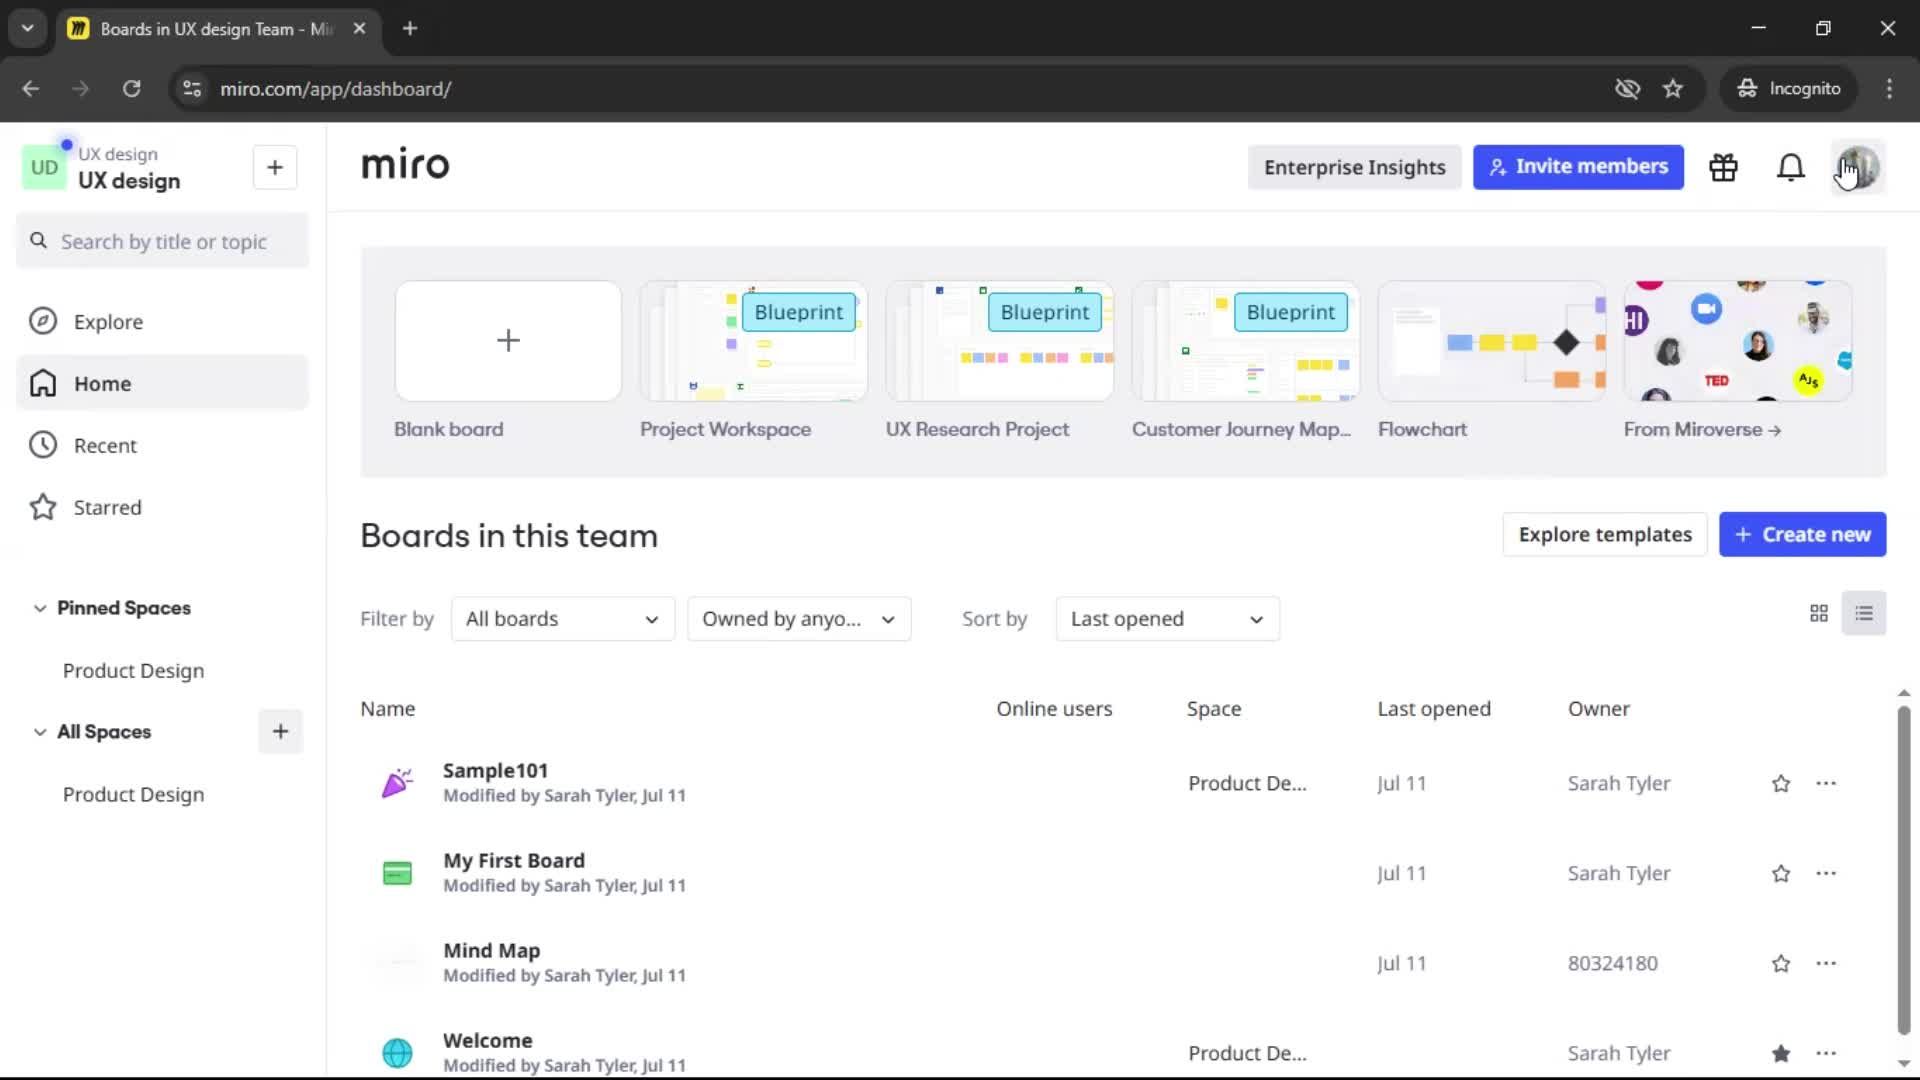Open pinned Product Design space
1920x1080 pixels.
point(133,671)
